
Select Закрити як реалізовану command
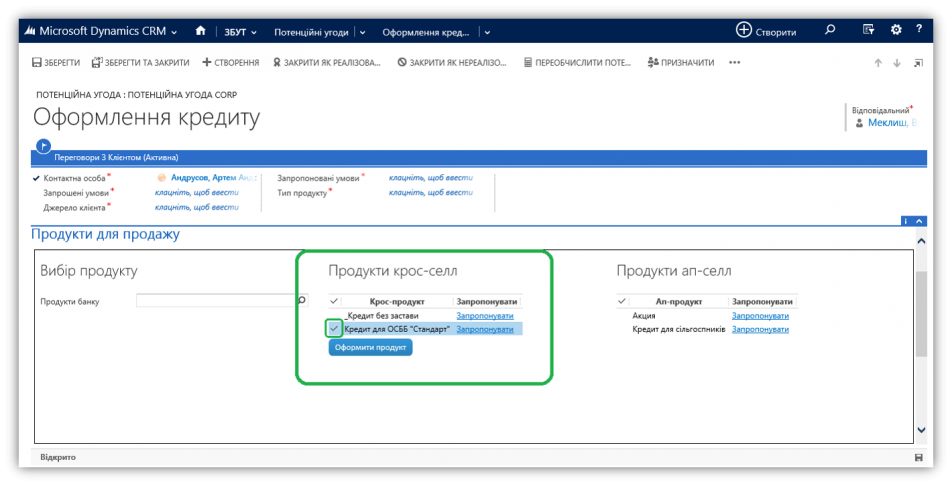pos(326,62)
